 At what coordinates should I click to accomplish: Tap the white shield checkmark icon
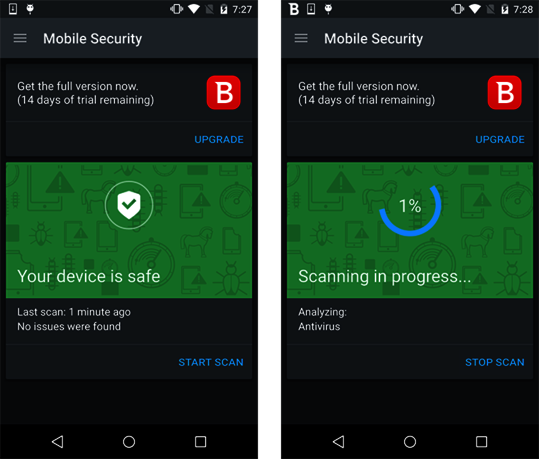click(x=129, y=205)
